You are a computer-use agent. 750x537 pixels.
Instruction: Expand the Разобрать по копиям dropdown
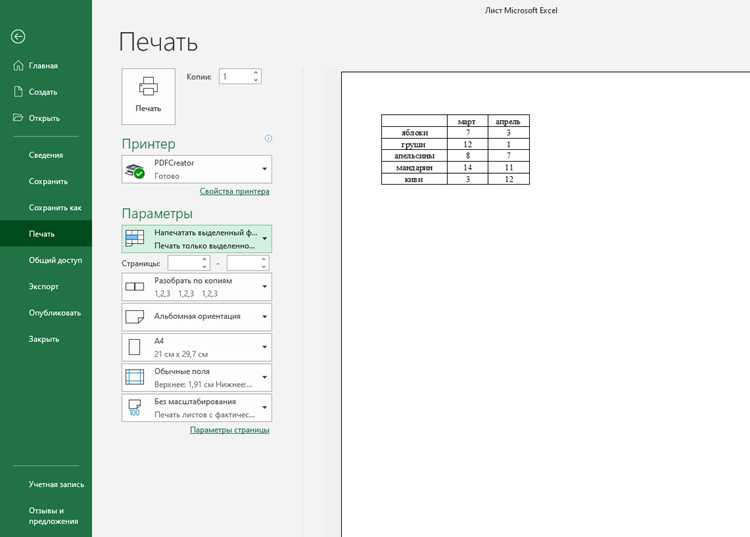pos(265,286)
